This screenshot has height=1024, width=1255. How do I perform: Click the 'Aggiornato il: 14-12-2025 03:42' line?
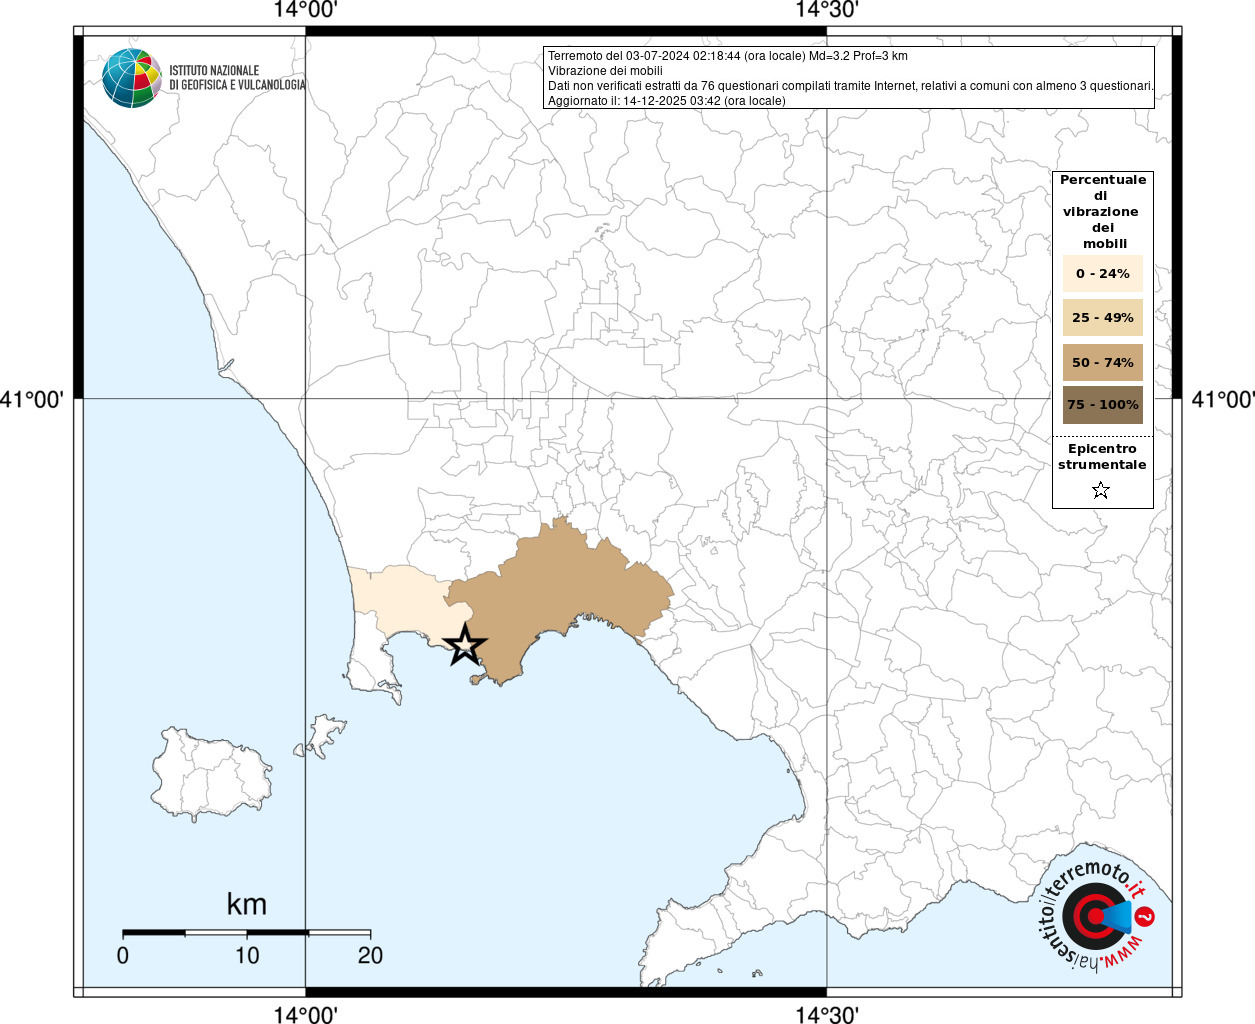click(667, 101)
